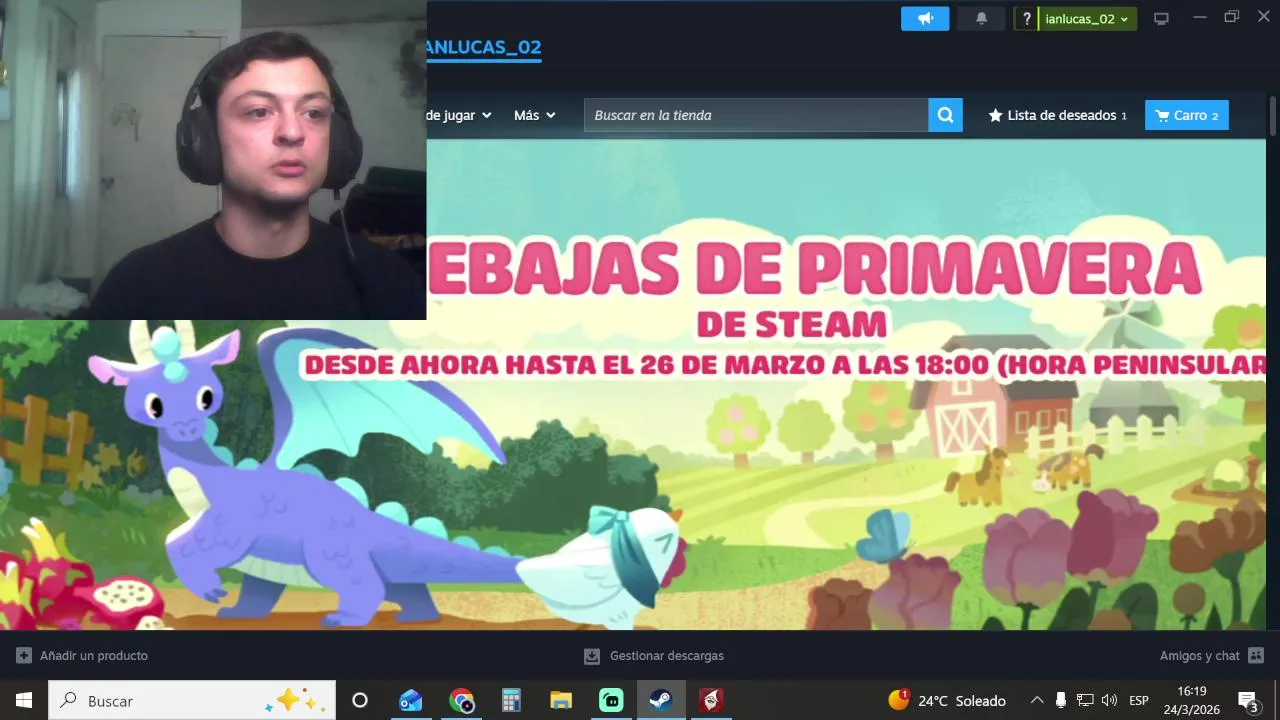Open the ANLUCAS_02 profile tab

[484, 47]
